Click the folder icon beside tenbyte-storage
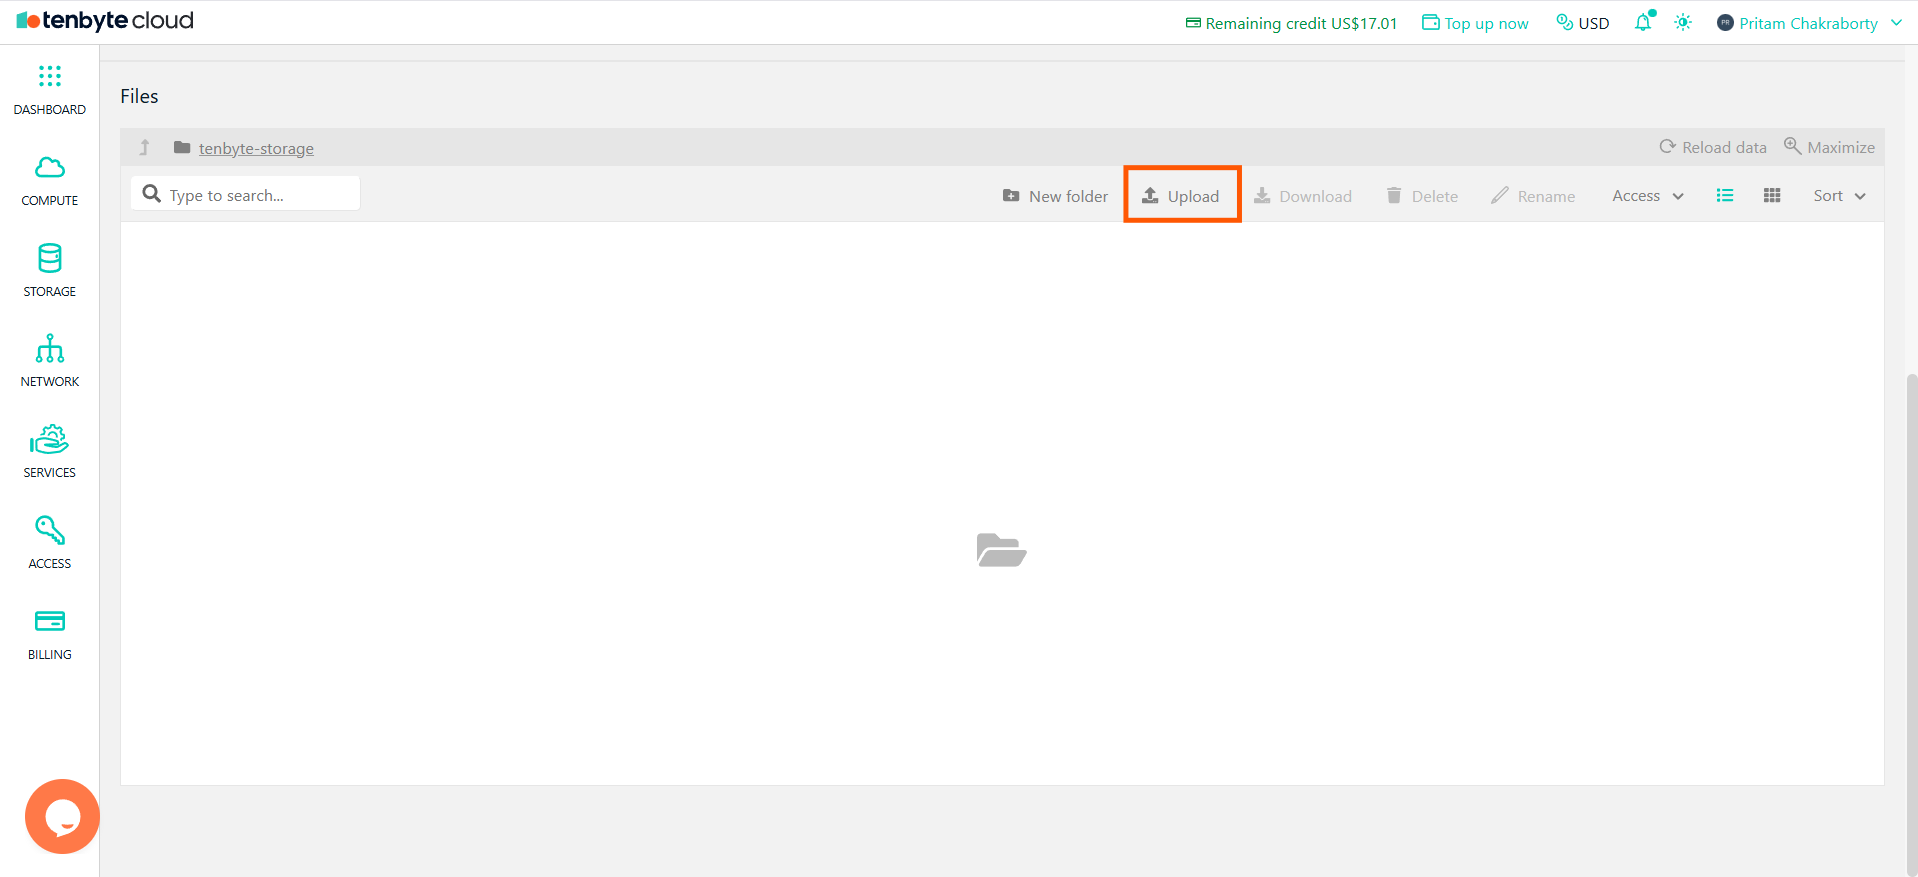This screenshot has height=877, width=1918. pos(182,148)
